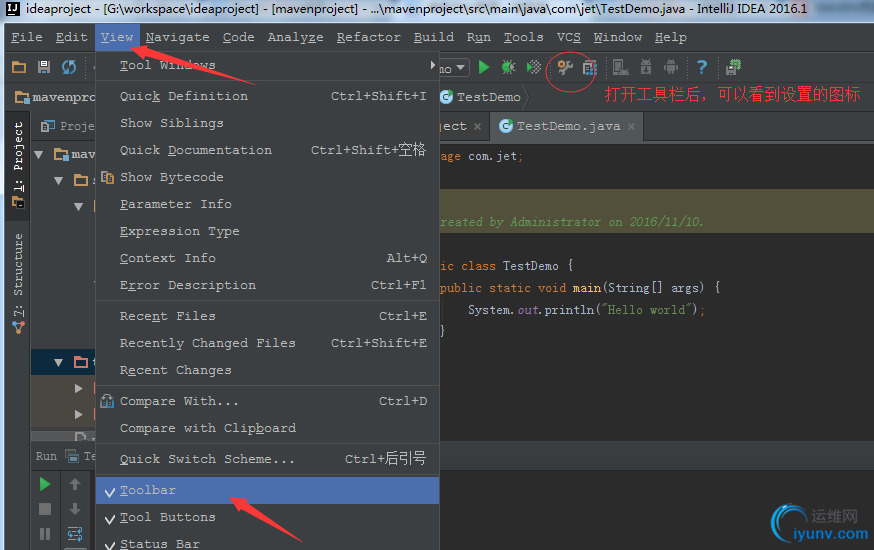874x550 pixels.
Task: Toggle the Status Bar checked item
Action: tap(268, 543)
